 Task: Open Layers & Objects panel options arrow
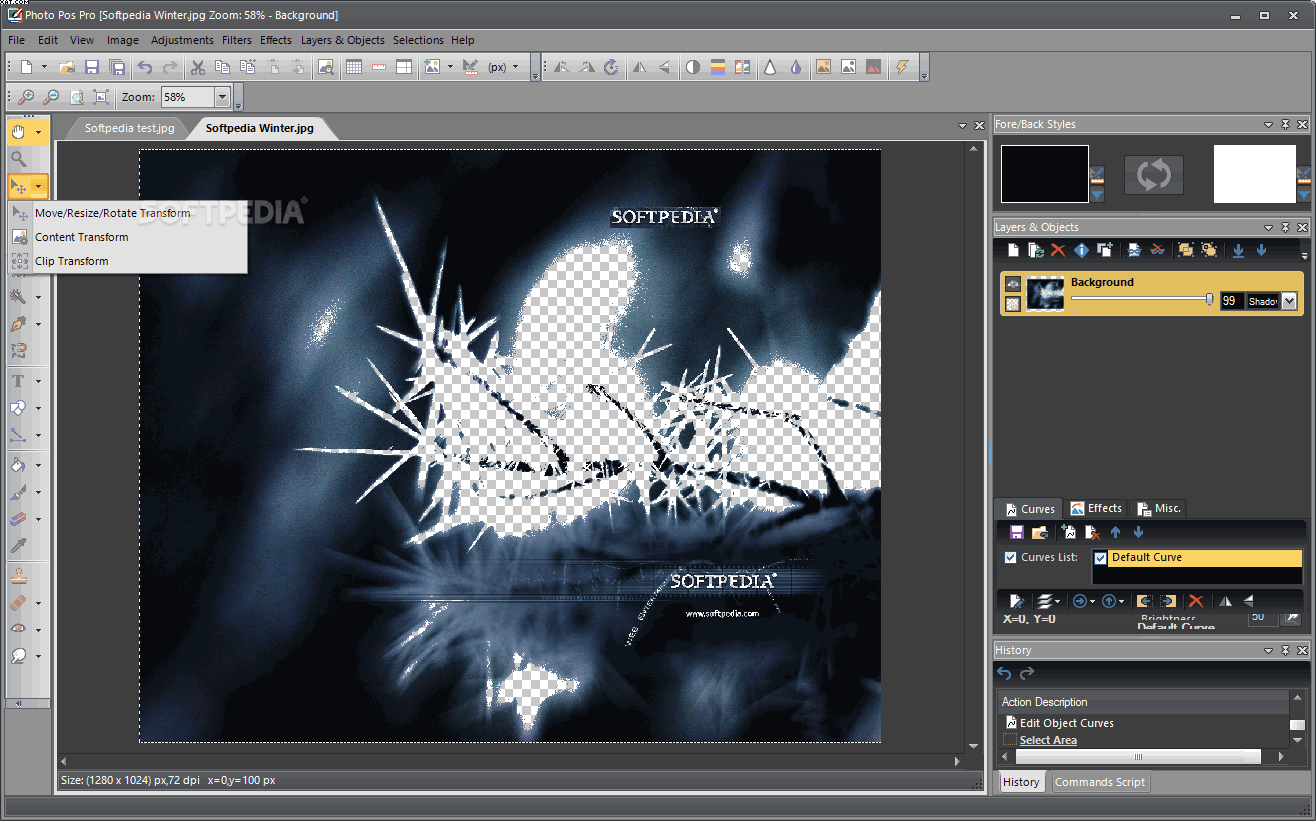1269,227
